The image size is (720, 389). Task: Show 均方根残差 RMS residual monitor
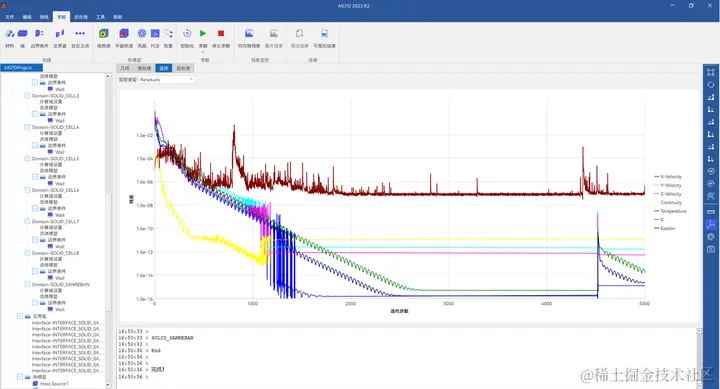tap(249, 37)
